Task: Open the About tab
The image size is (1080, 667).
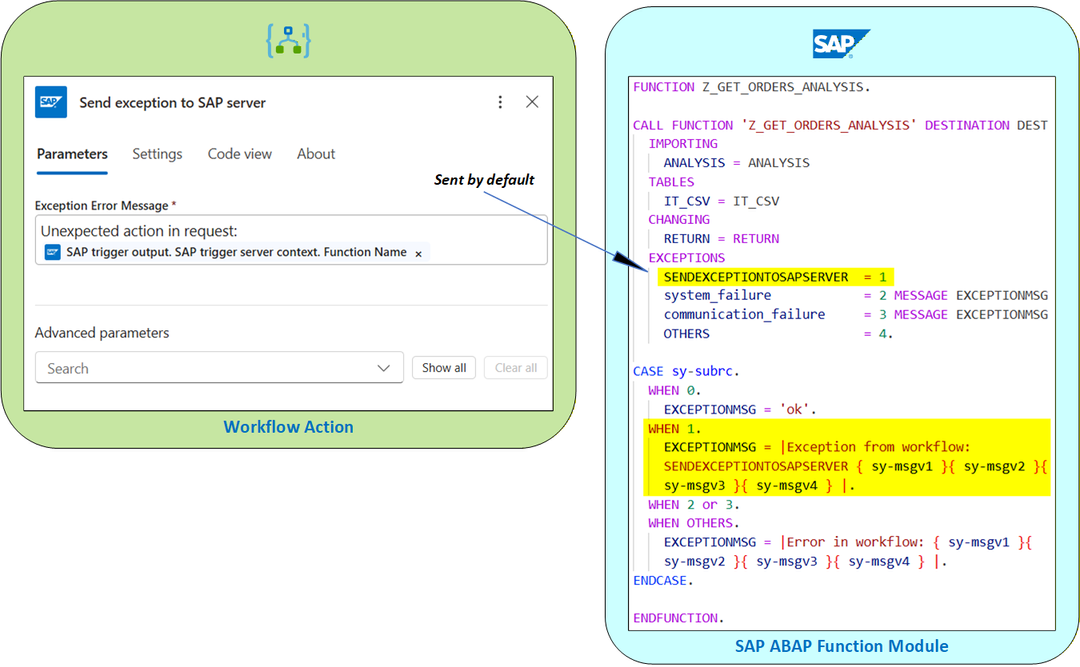Action: (315, 154)
